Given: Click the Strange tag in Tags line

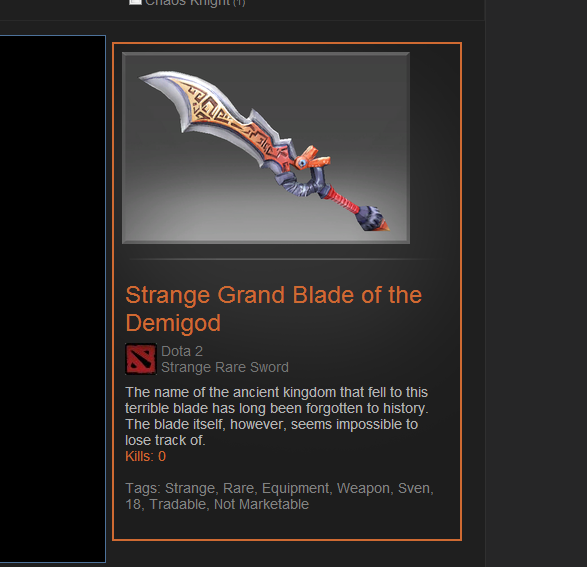Looking at the screenshot, I should click(x=190, y=488).
